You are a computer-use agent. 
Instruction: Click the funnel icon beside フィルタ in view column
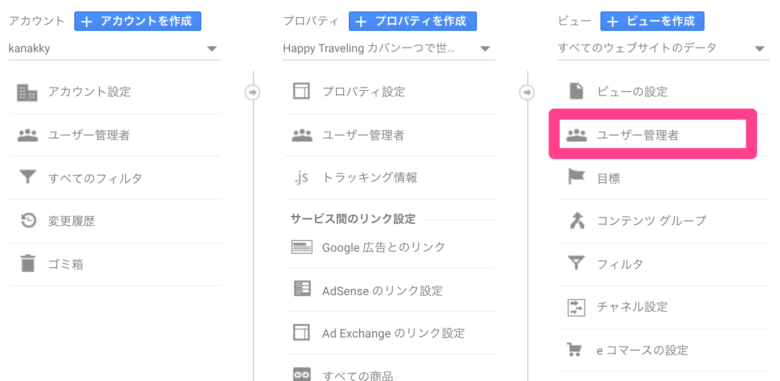pyautogui.click(x=577, y=264)
